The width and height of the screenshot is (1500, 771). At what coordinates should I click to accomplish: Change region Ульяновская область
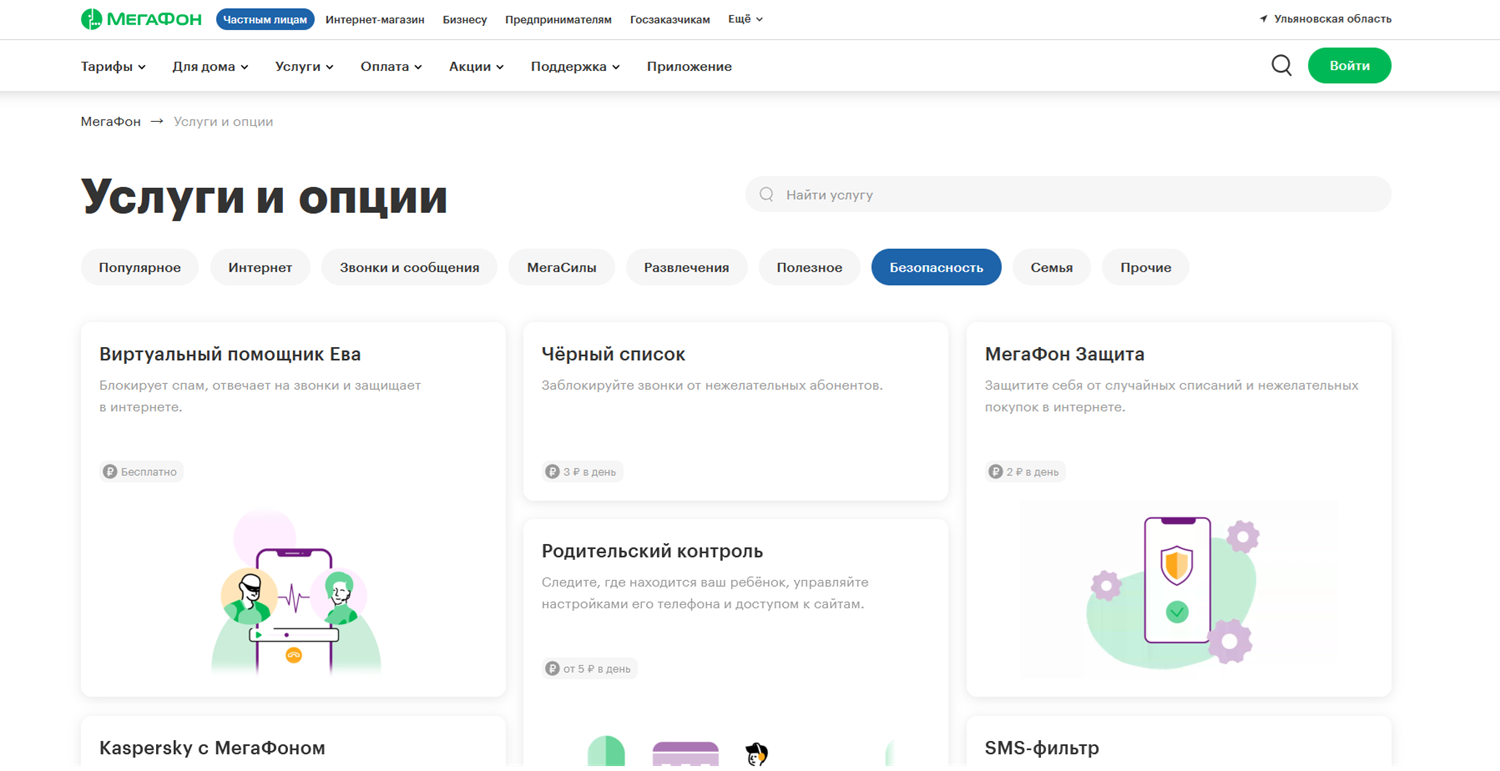tap(1332, 19)
